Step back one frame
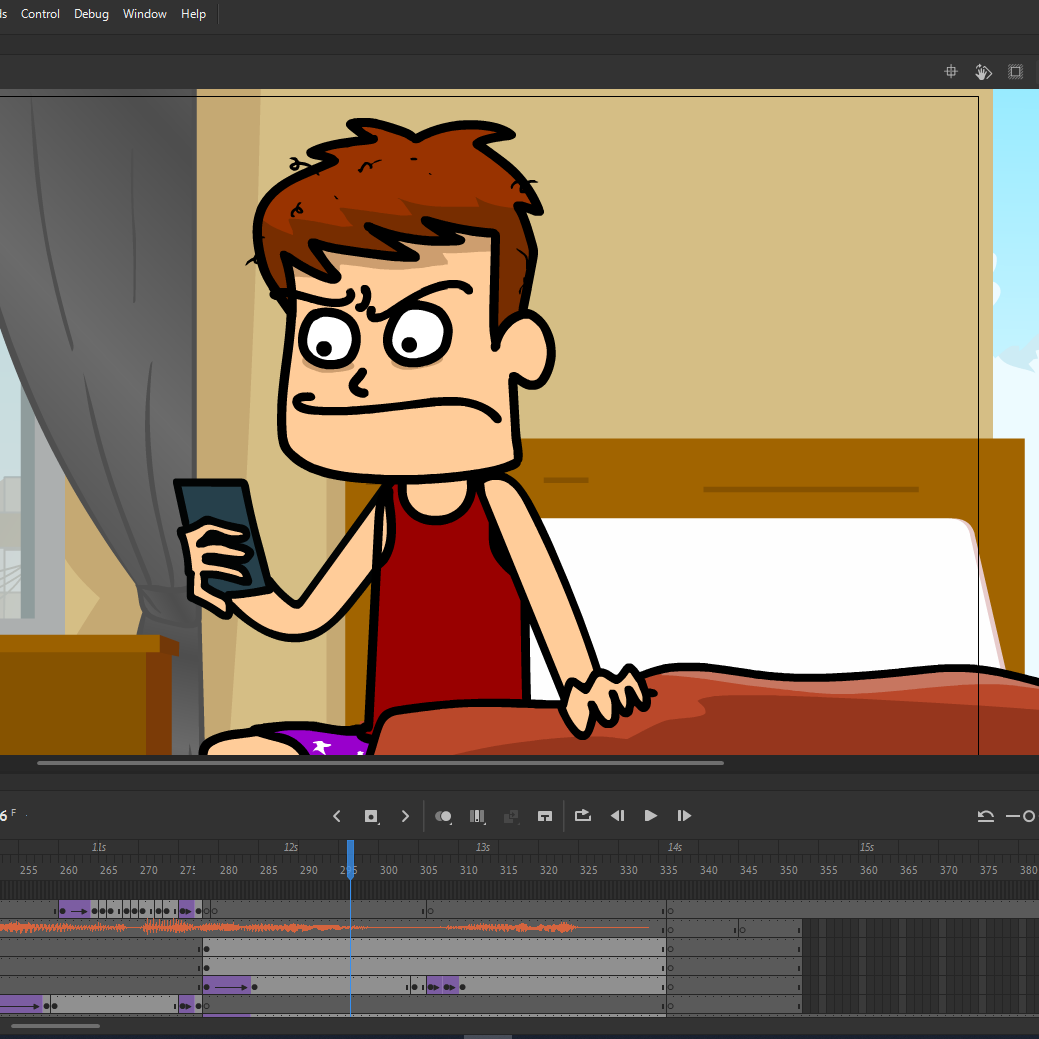1039x1039 pixels. coord(617,816)
